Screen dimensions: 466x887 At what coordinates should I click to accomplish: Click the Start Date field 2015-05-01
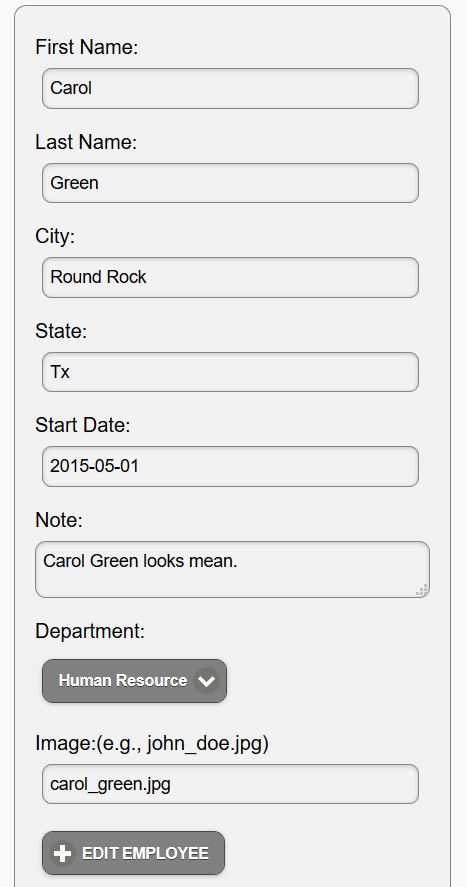click(230, 466)
